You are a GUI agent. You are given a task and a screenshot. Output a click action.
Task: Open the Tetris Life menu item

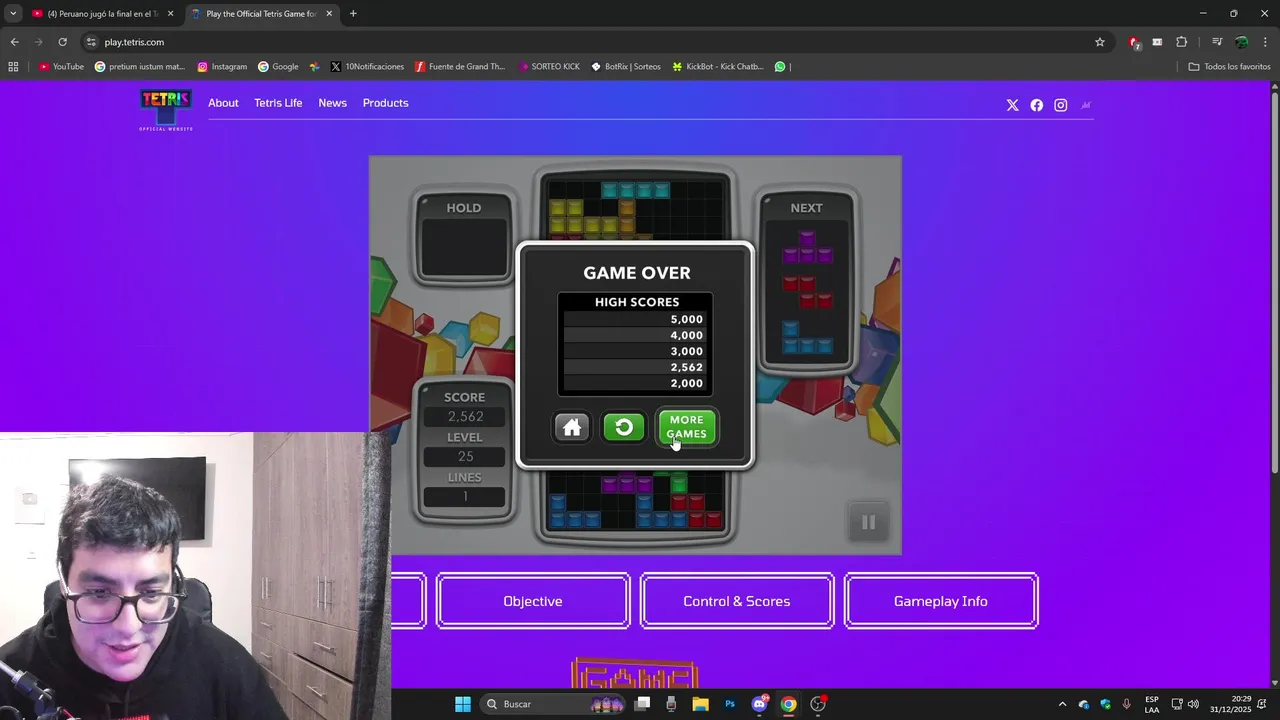coord(278,103)
